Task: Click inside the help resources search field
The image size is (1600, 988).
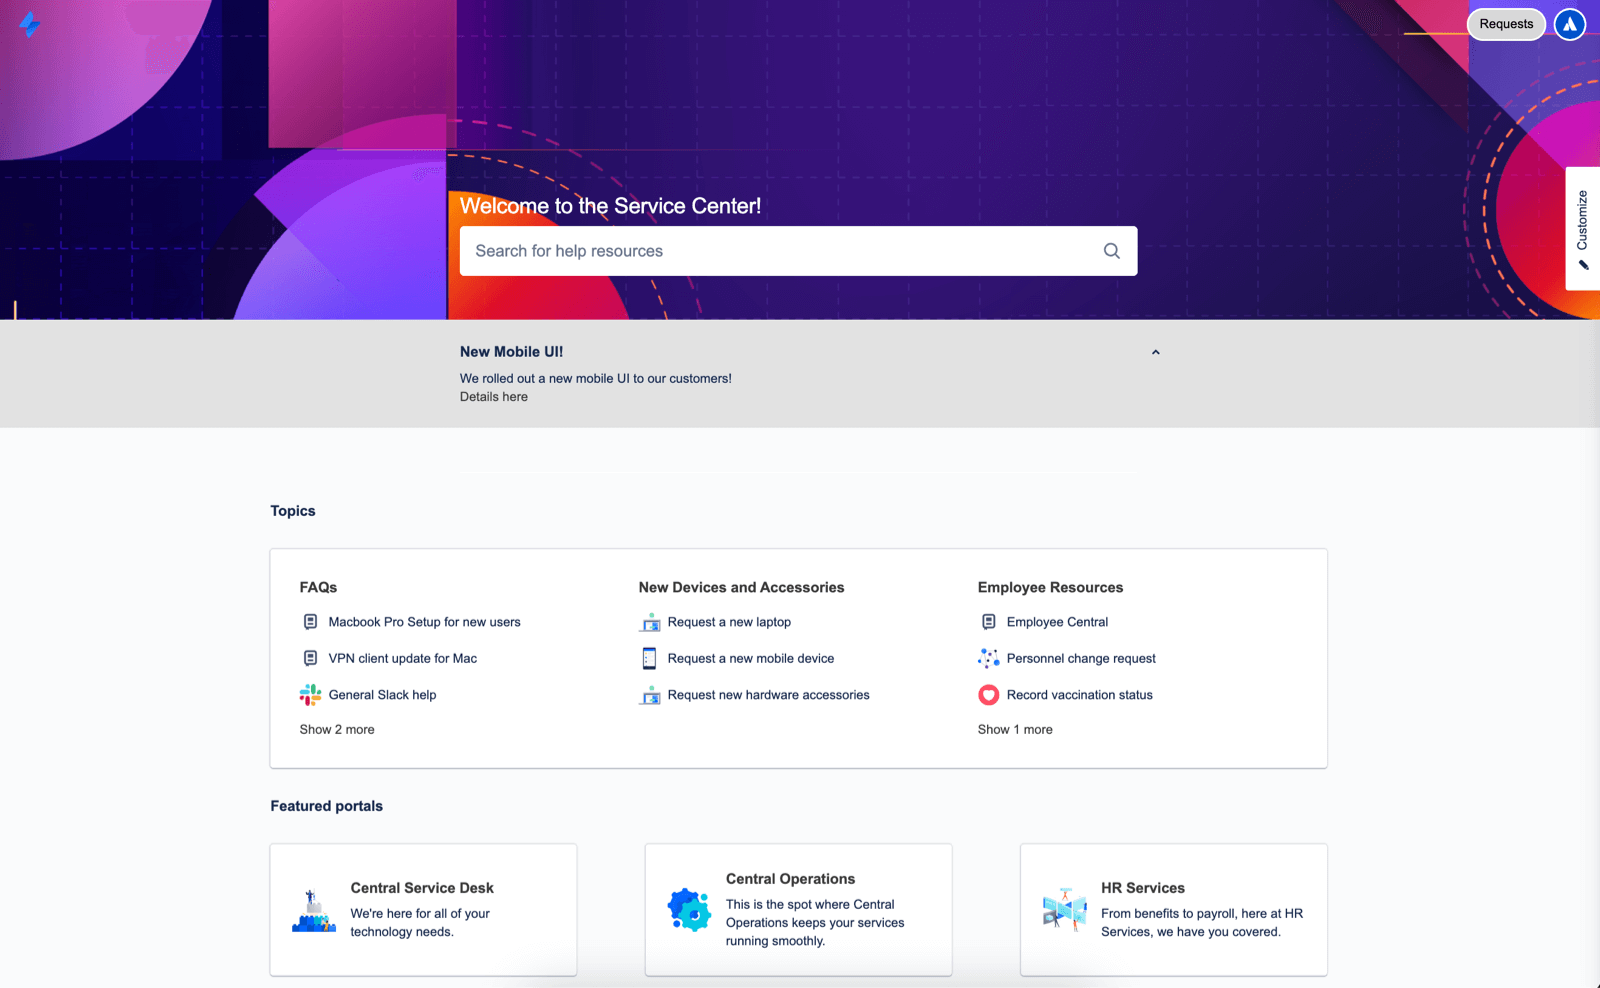Action: tap(780, 251)
